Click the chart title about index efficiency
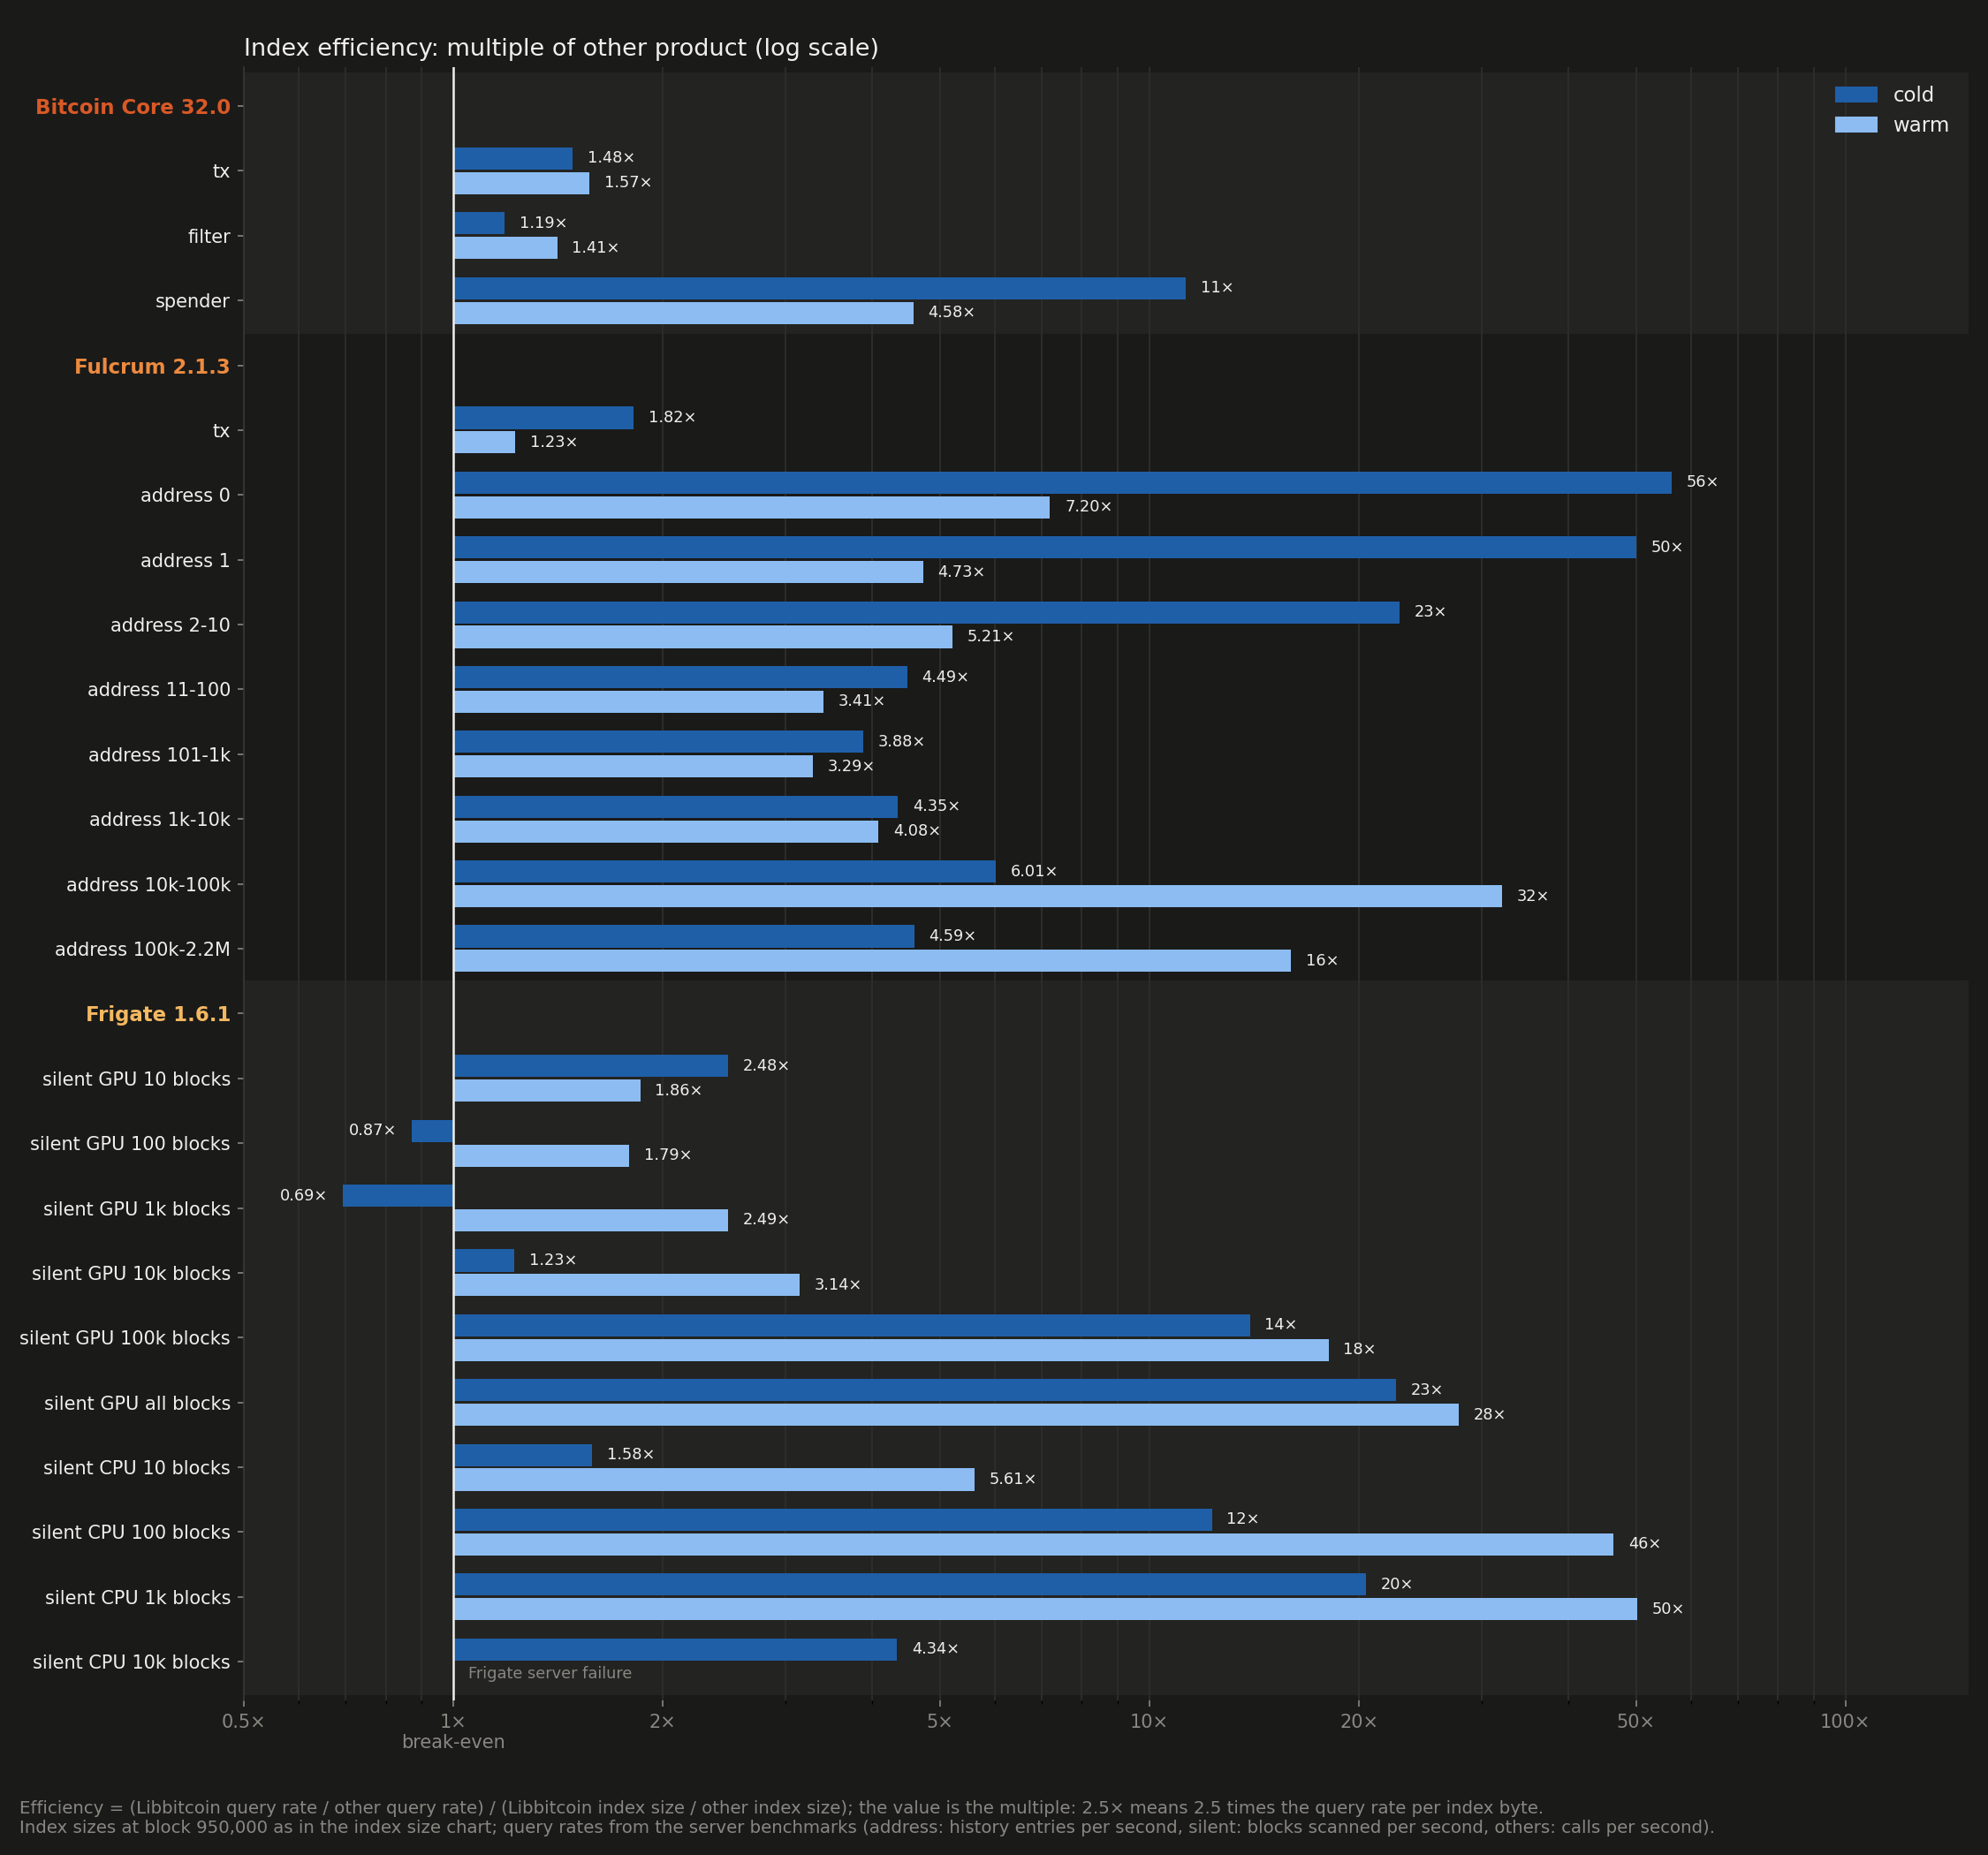This screenshot has height=1855, width=1988. [x=561, y=48]
